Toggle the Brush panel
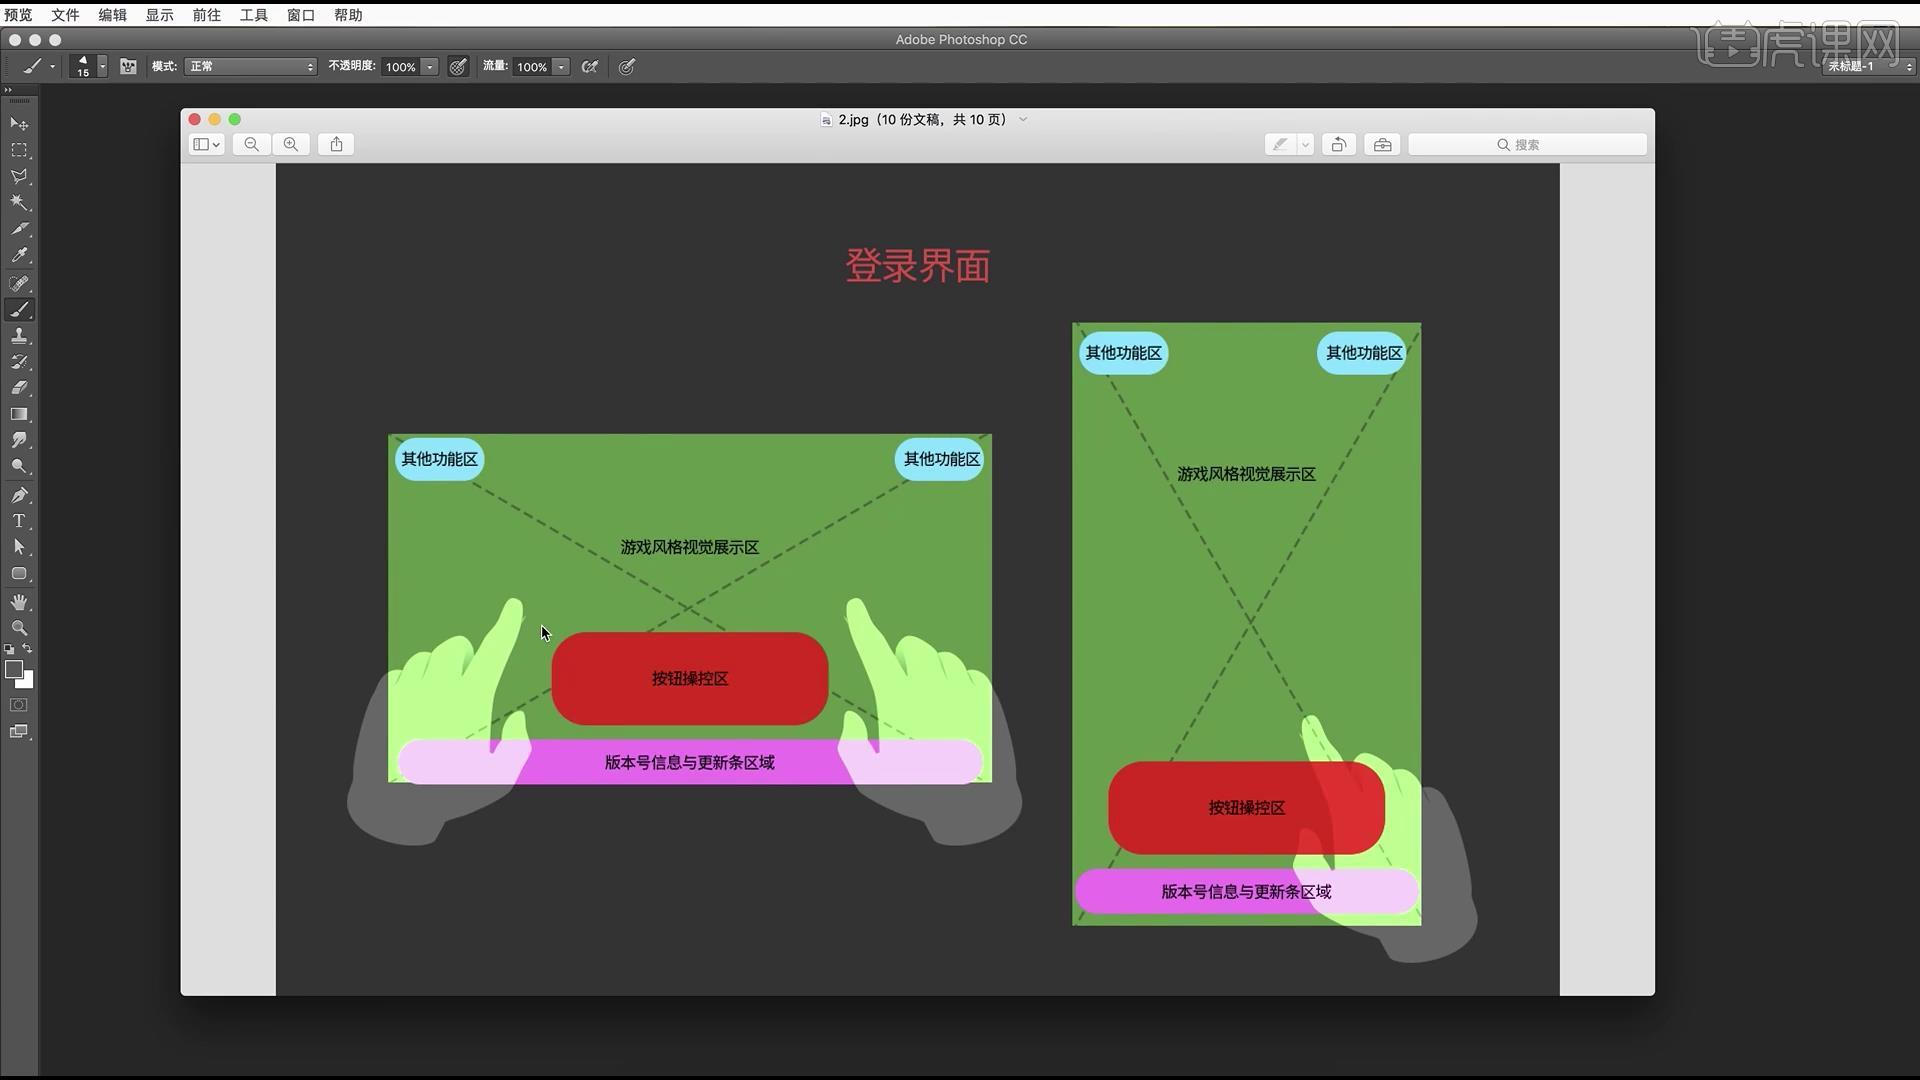Viewport: 1920px width, 1080px height. pyautogui.click(x=129, y=67)
